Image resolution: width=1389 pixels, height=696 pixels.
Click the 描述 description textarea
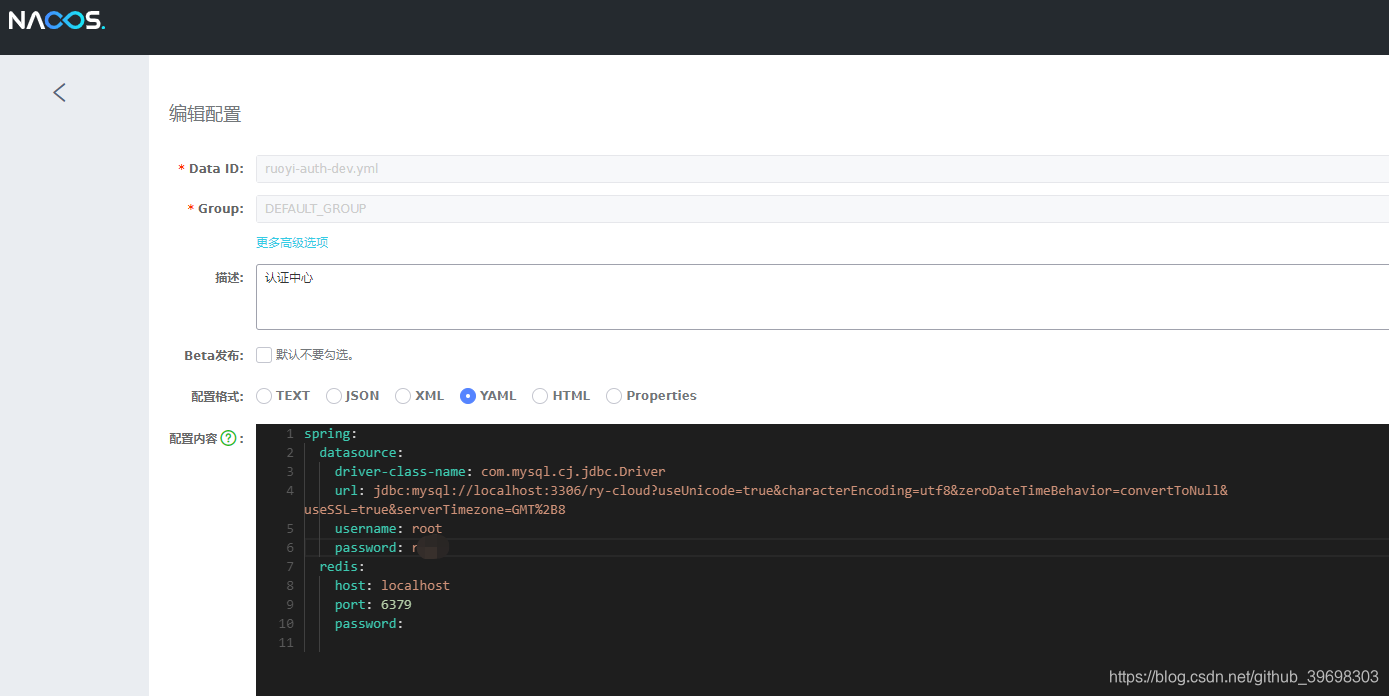(x=822, y=297)
